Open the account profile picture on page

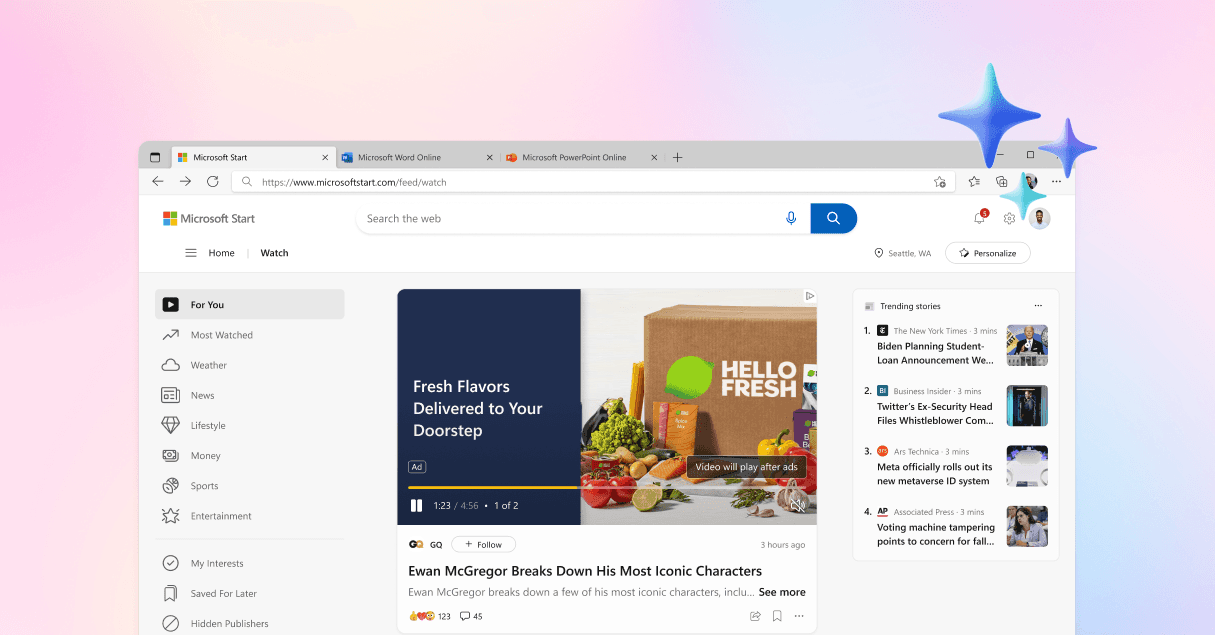click(x=1040, y=218)
